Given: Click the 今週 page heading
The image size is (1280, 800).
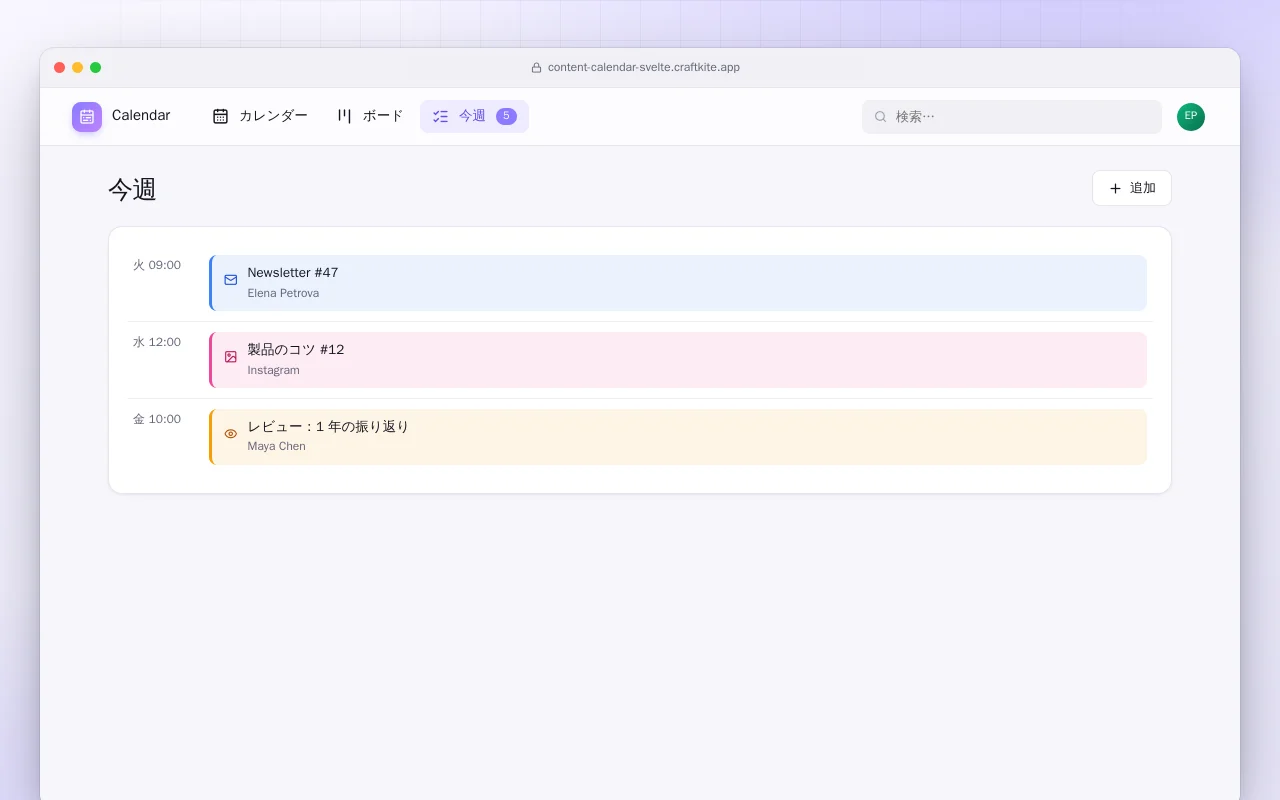Looking at the screenshot, I should pyautogui.click(x=133, y=190).
